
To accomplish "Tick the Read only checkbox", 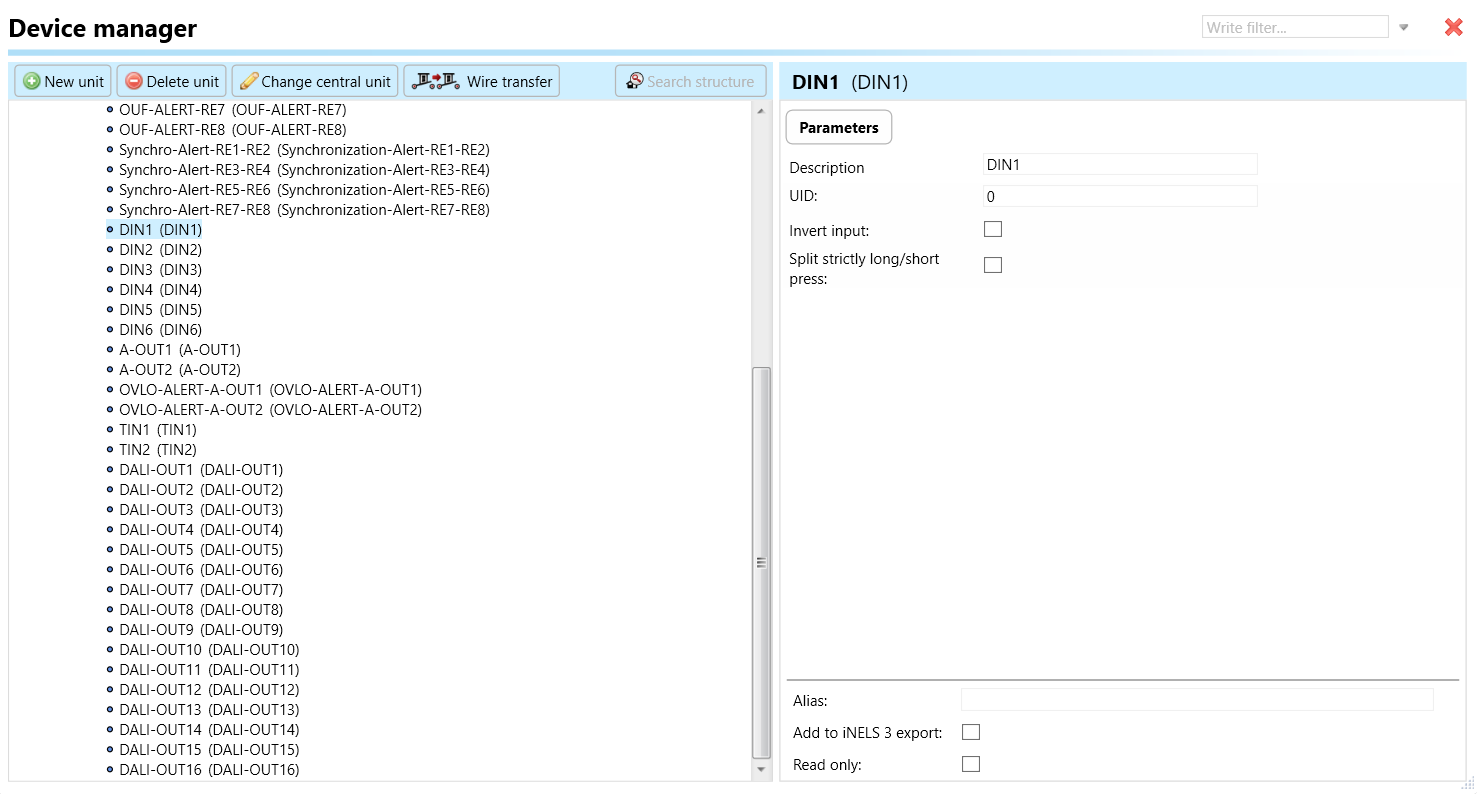I will point(970,765).
